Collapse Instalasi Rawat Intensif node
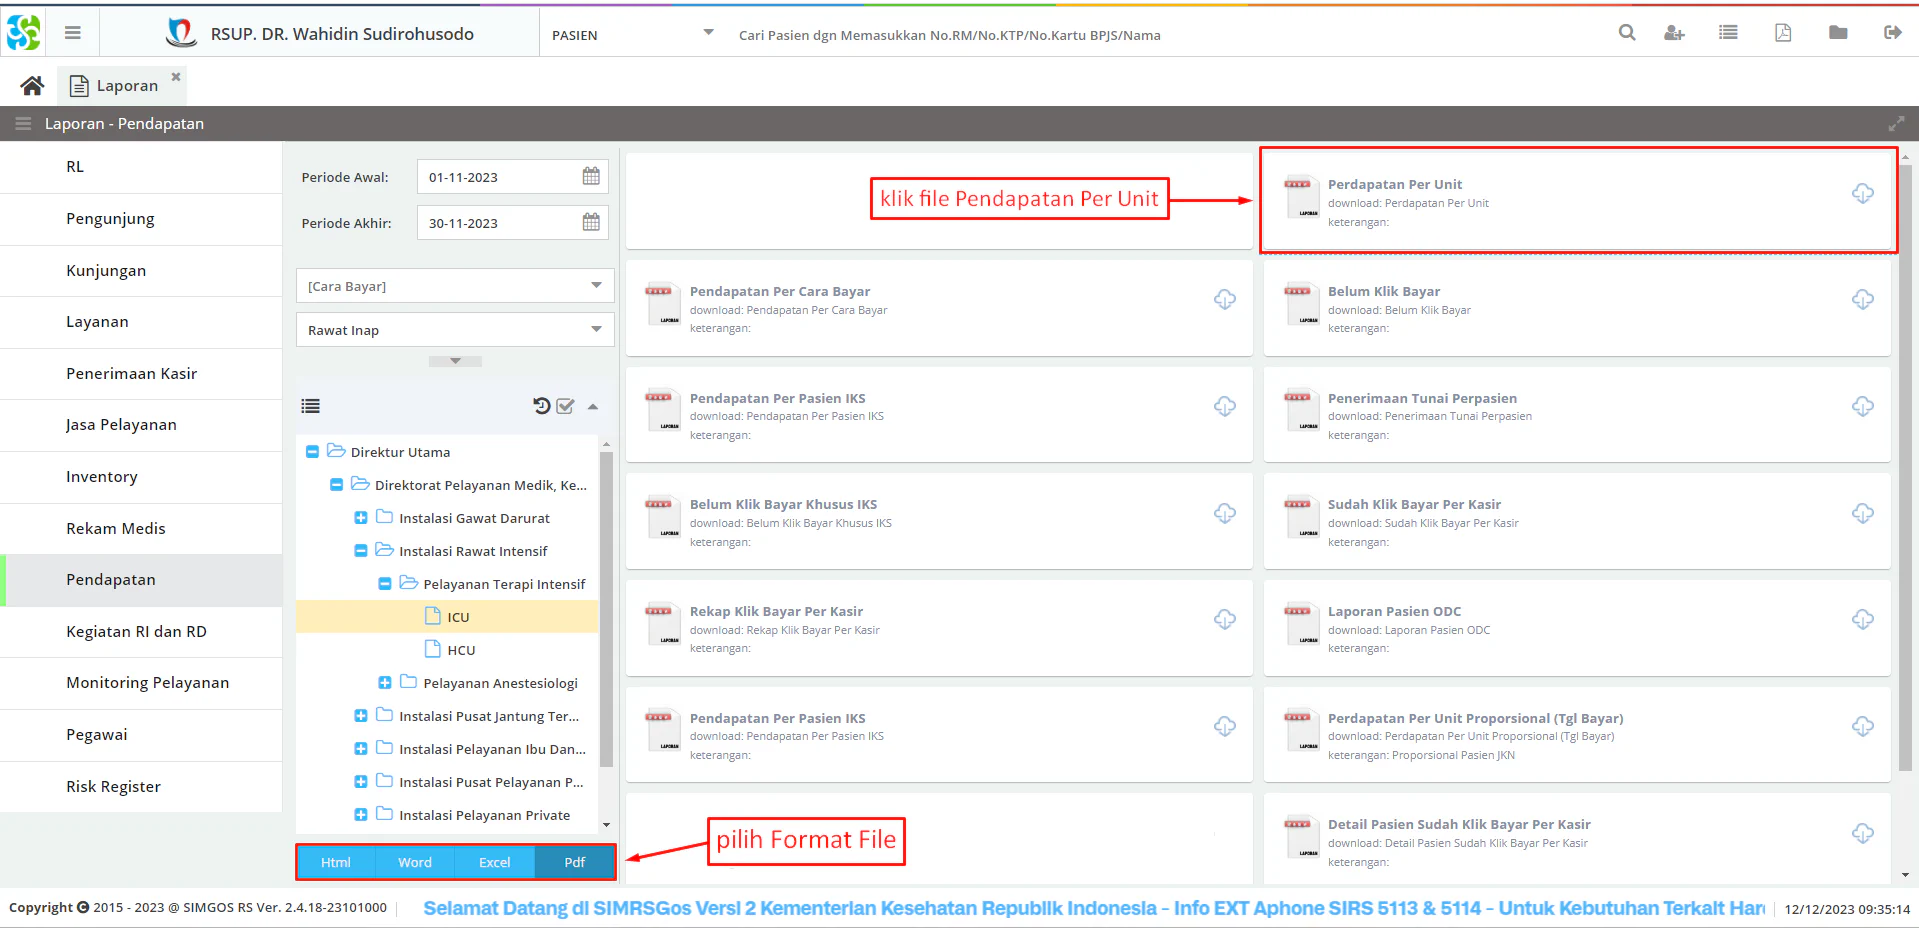Viewport: 1919px width, 928px height. coord(360,551)
